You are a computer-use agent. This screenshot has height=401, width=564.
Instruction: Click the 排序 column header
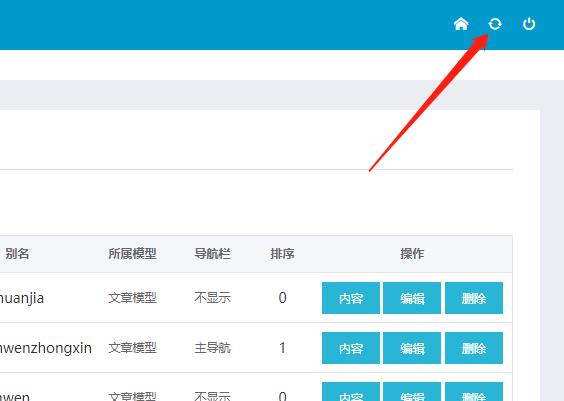tap(282, 254)
